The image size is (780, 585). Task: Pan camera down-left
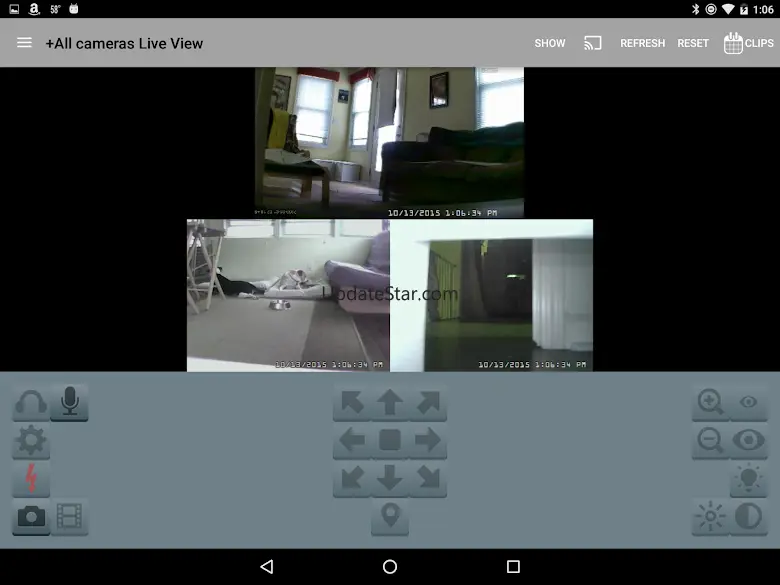point(352,479)
